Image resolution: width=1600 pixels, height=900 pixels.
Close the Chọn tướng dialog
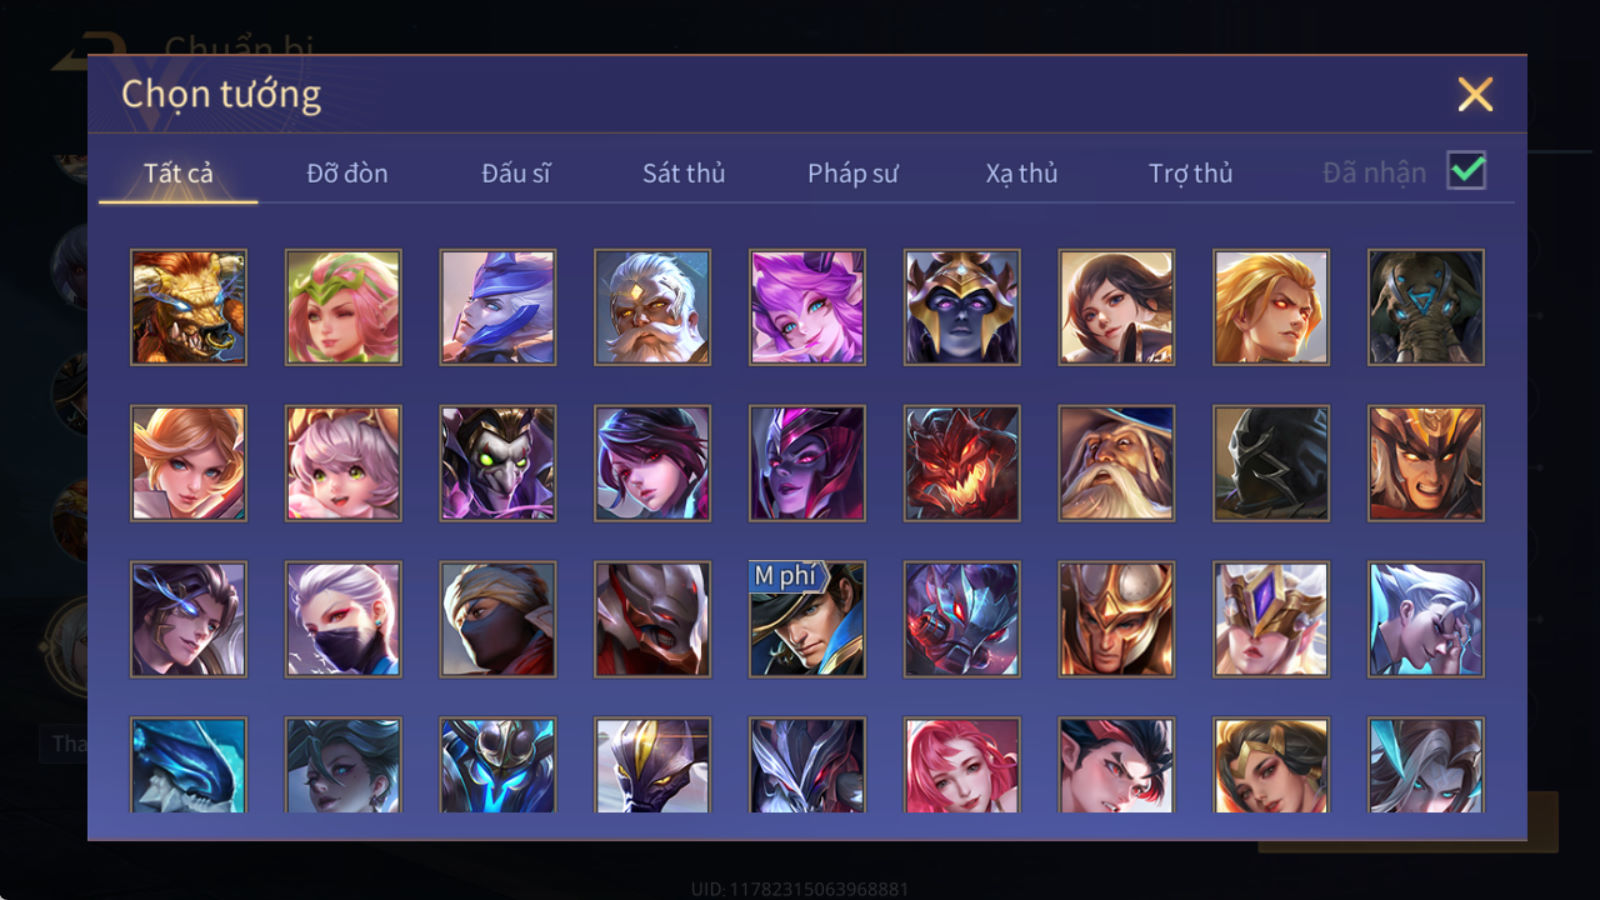(x=1475, y=94)
